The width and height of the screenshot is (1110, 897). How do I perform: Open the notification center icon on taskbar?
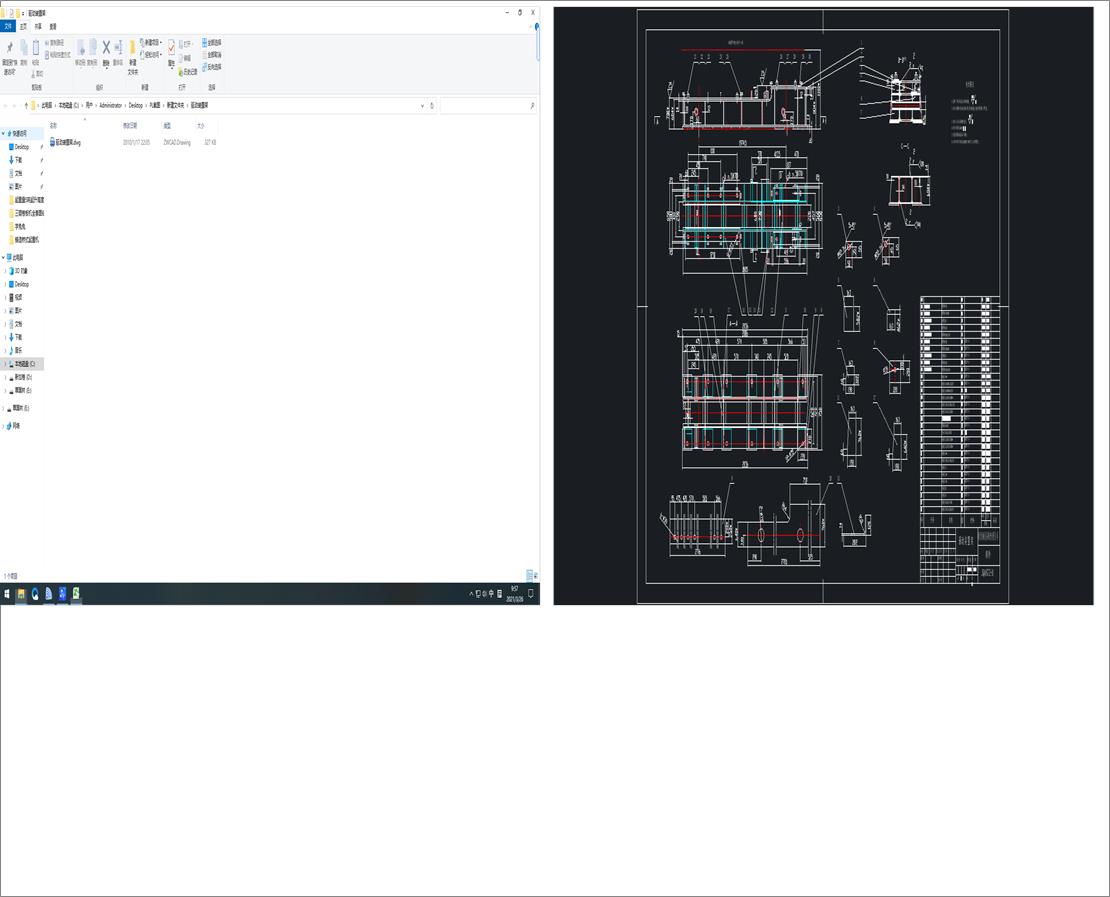(x=530, y=594)
